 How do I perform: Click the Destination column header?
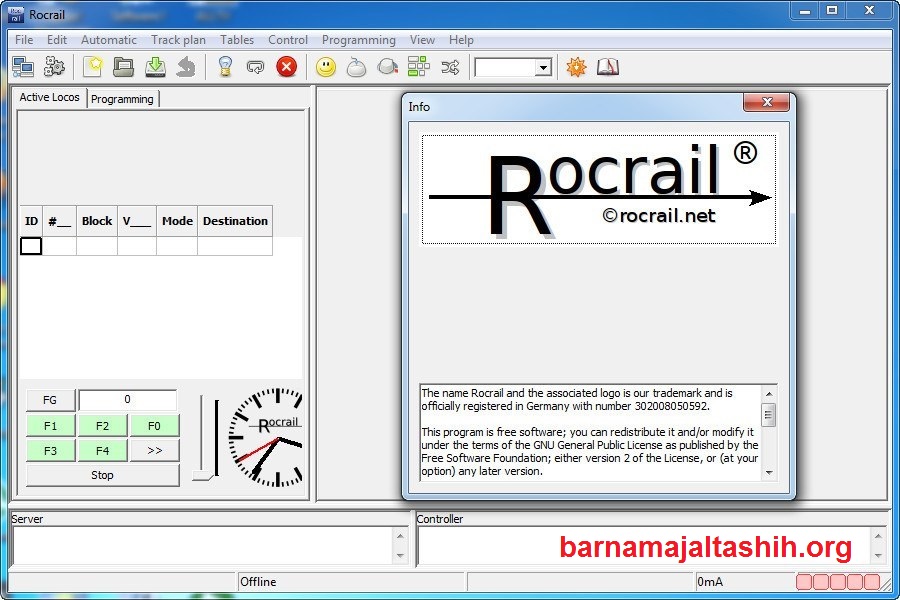coord(235,221)
